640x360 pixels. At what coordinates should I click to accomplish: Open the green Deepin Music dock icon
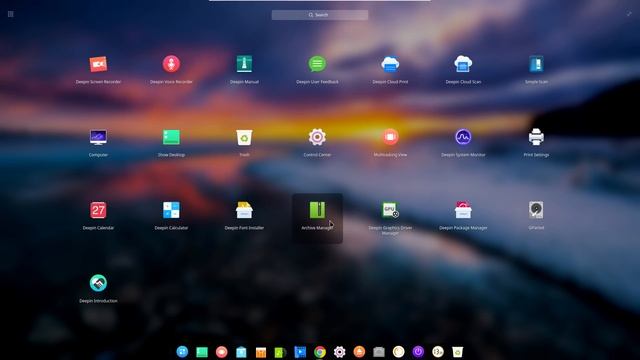click(x=280, y=352)
